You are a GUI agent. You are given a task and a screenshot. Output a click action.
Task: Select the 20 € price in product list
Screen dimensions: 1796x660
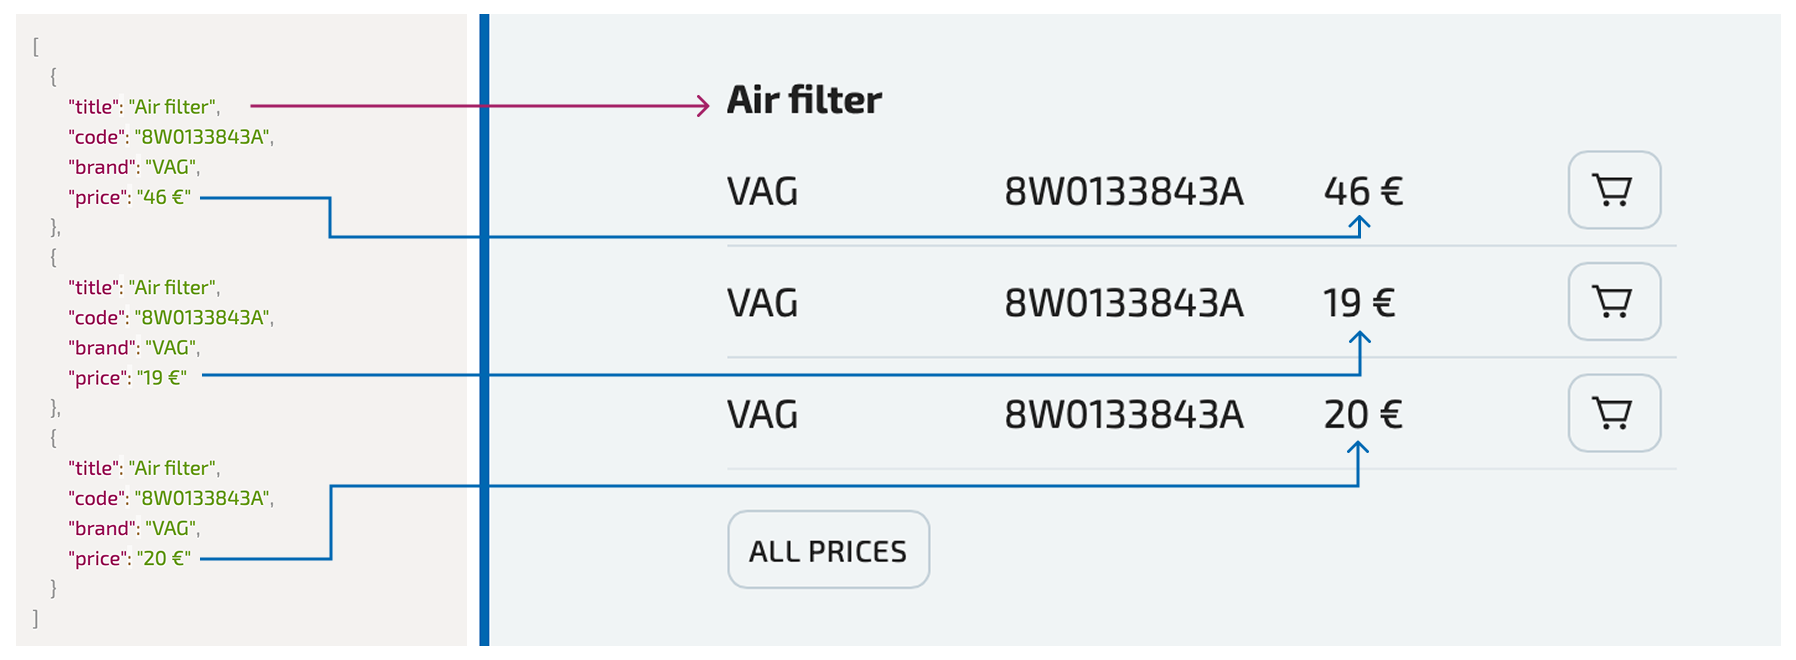tap(1363, 414)
